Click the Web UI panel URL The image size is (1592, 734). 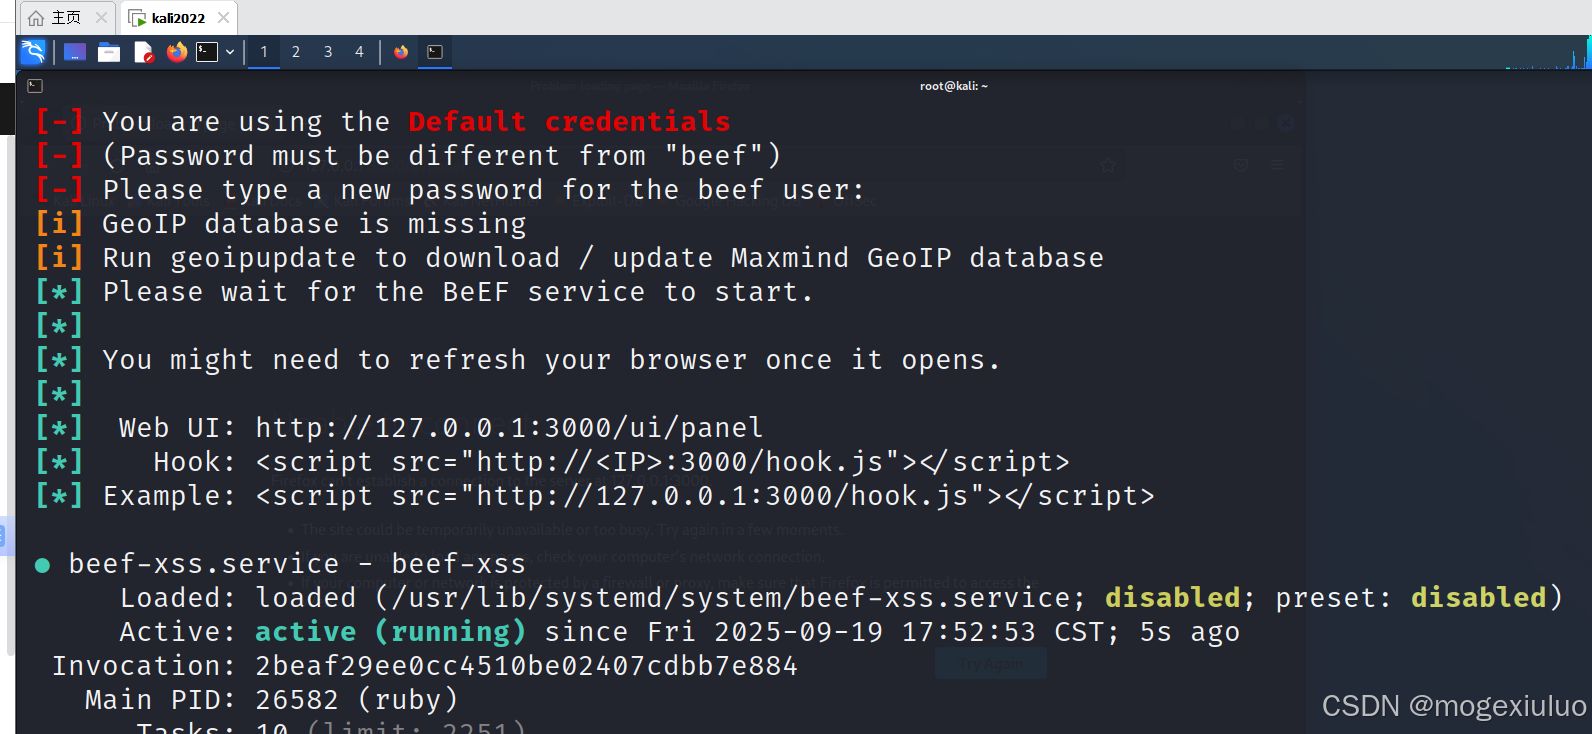[x=509, y=428]
